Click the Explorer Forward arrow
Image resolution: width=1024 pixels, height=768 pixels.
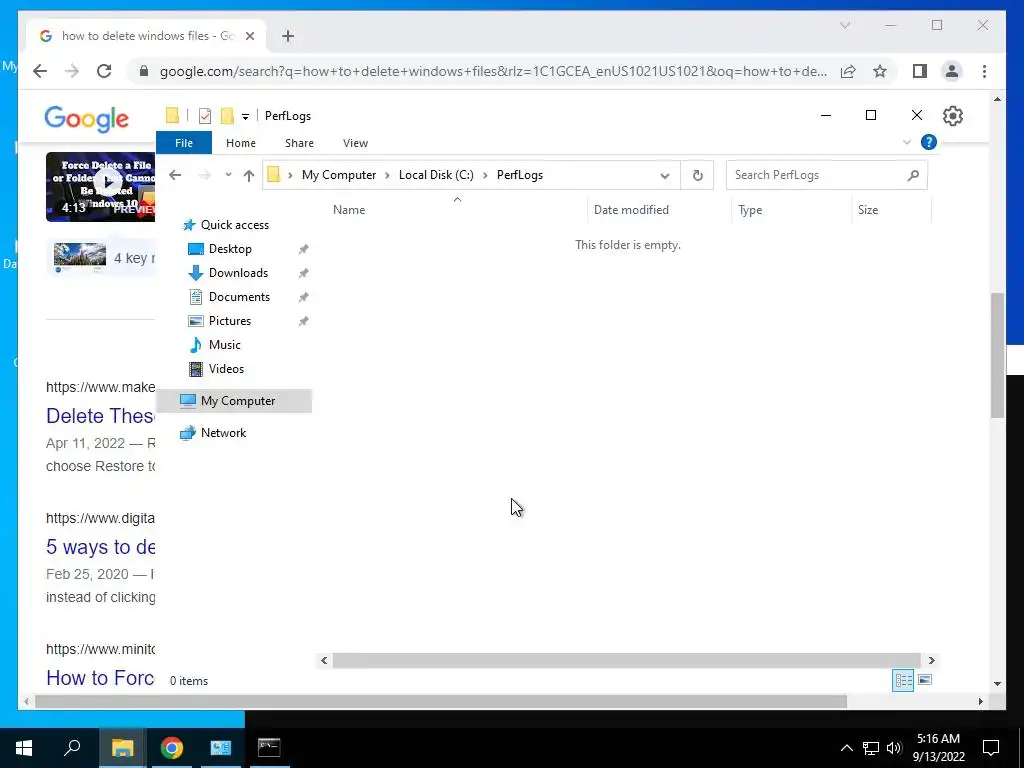[x=204, y=175]
